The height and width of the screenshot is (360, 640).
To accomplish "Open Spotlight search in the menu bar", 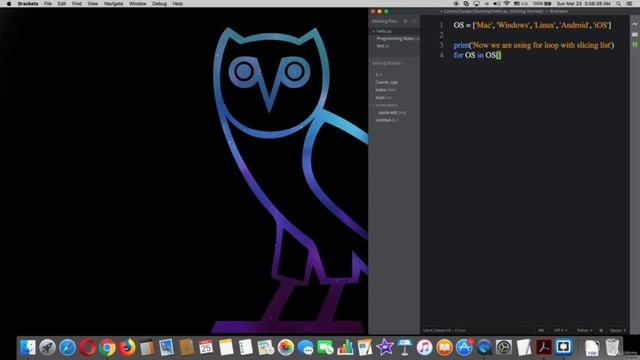I will click(619, 4).
